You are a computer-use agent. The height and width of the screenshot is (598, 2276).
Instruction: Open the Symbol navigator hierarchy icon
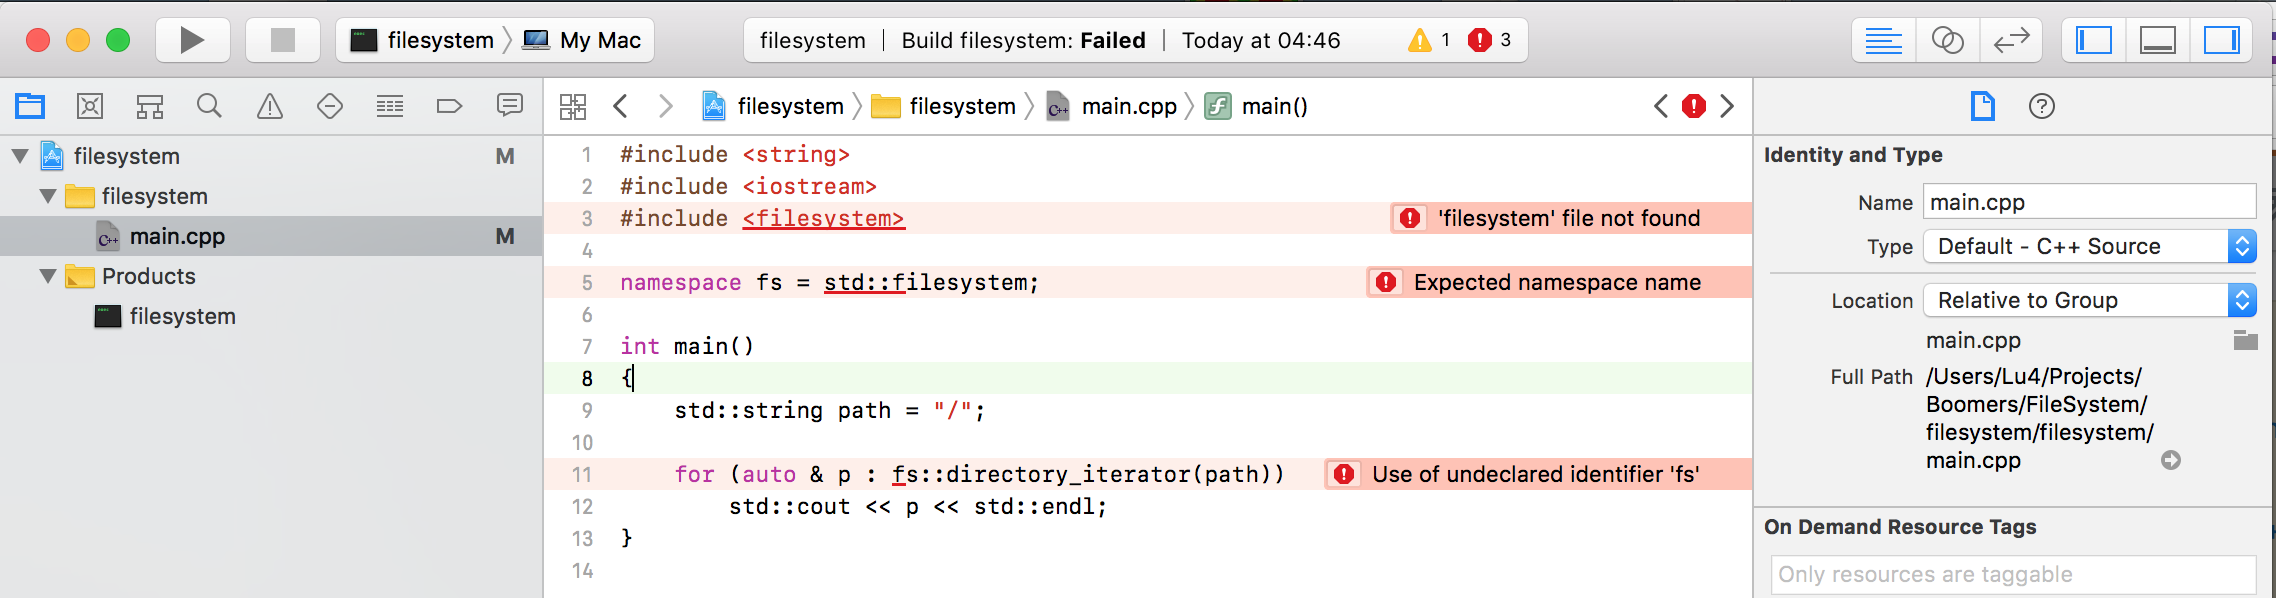[150, 106]
